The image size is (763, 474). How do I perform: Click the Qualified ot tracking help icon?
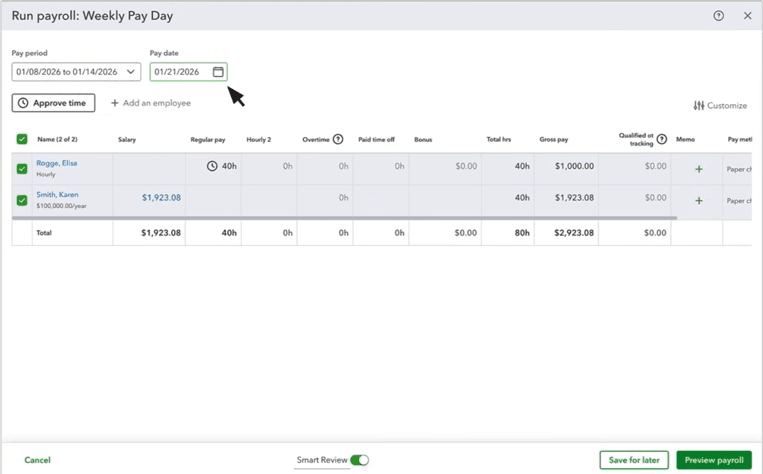tap(662, 140)
